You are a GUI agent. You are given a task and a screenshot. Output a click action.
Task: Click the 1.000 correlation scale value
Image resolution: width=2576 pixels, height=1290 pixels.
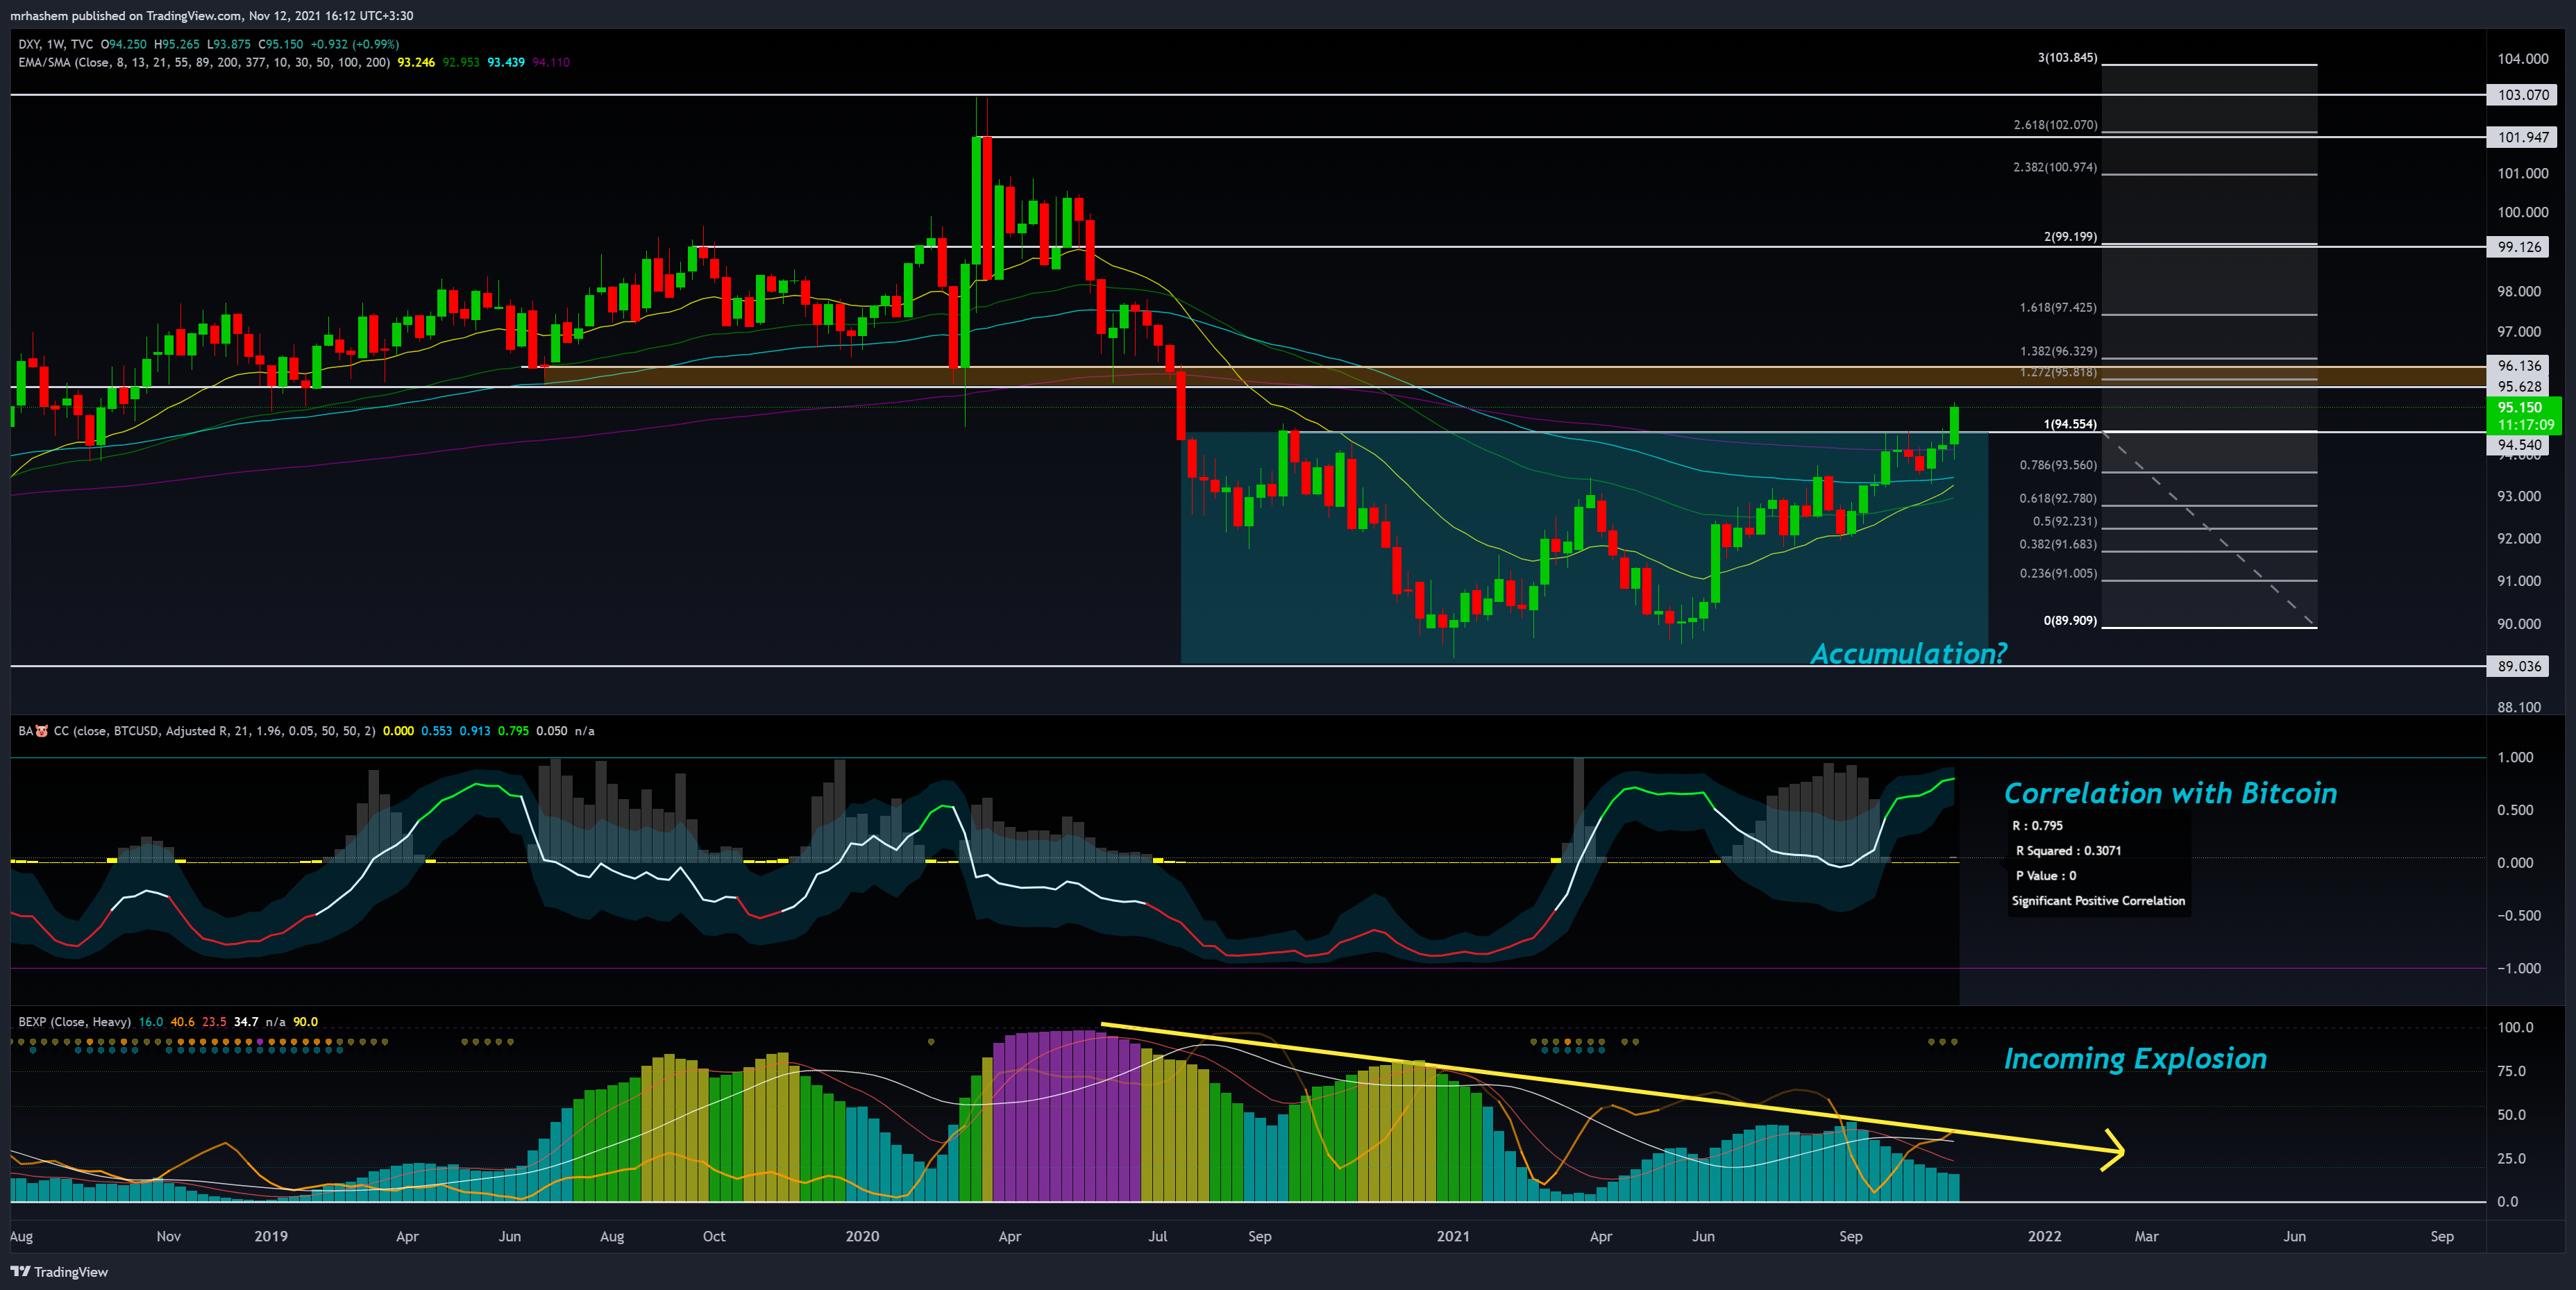(2515, 757)
